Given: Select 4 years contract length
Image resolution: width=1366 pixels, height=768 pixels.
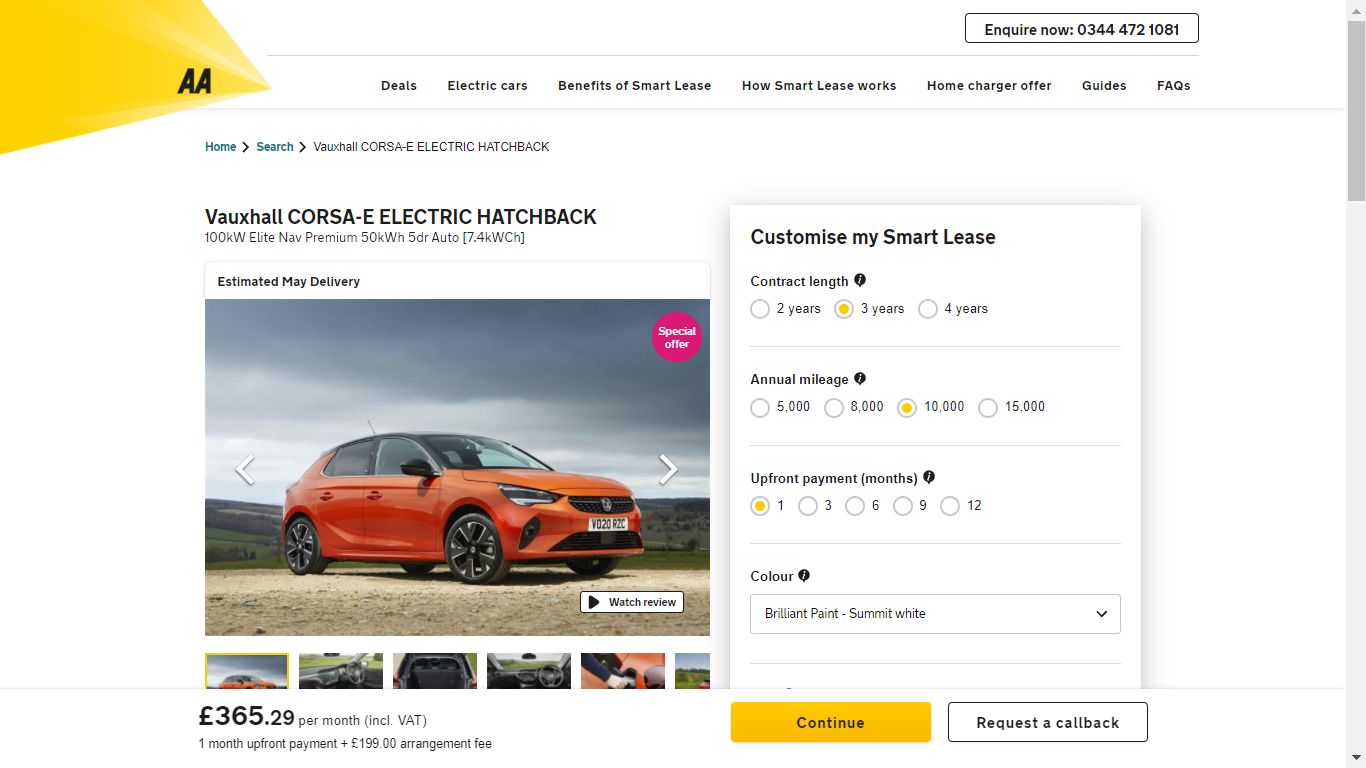Looking at the screenshot, I should click(x=928, y=309).
